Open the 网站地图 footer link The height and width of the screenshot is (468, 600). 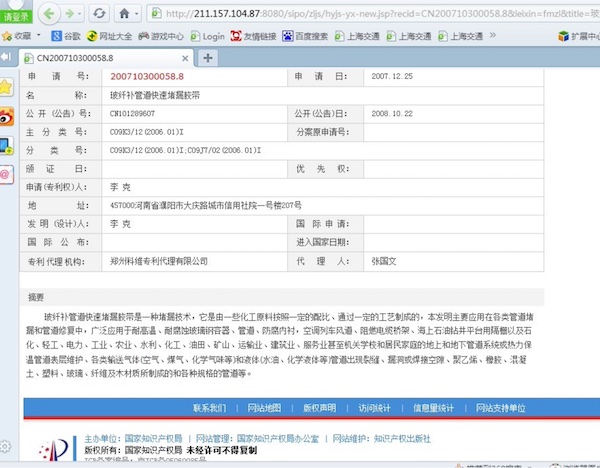coord(265,408)
